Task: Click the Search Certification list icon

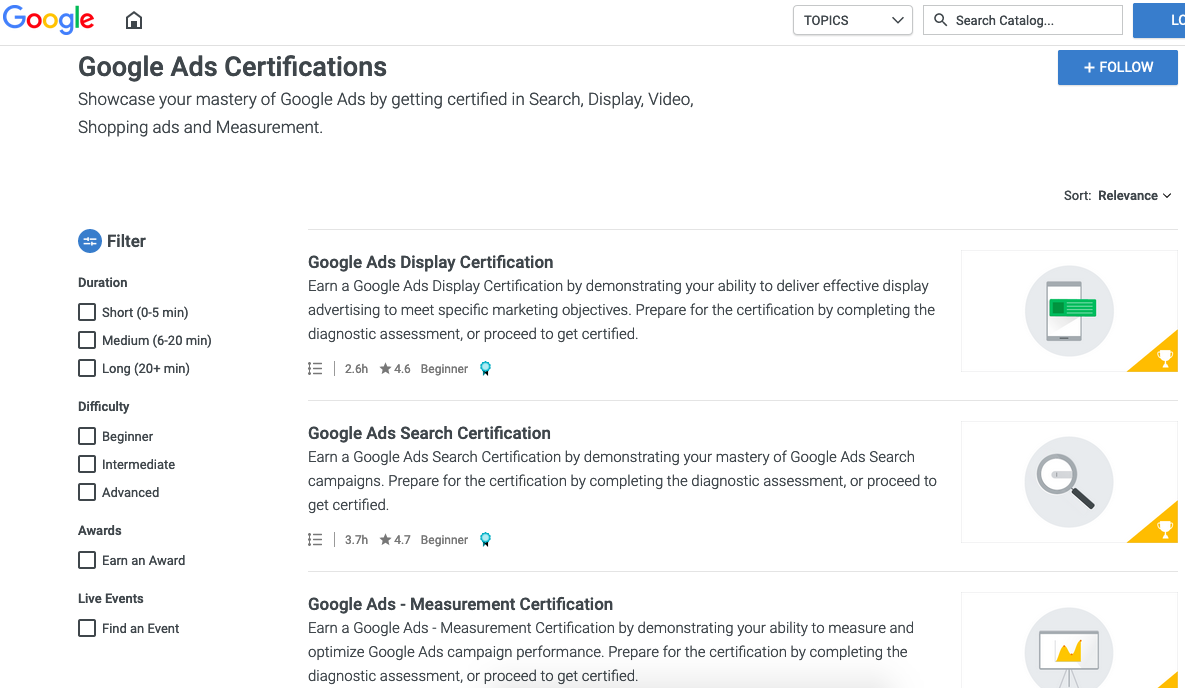Action: [x=315, y=539]
